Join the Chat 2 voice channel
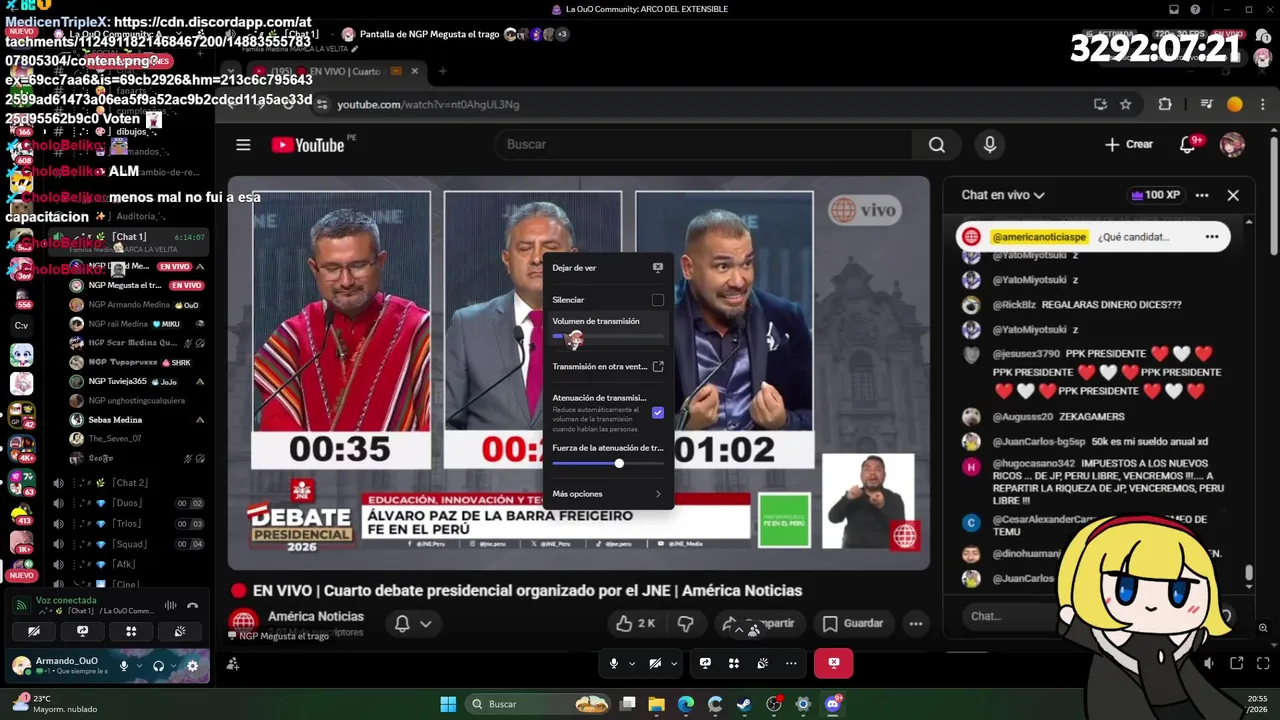 point(129,483)
